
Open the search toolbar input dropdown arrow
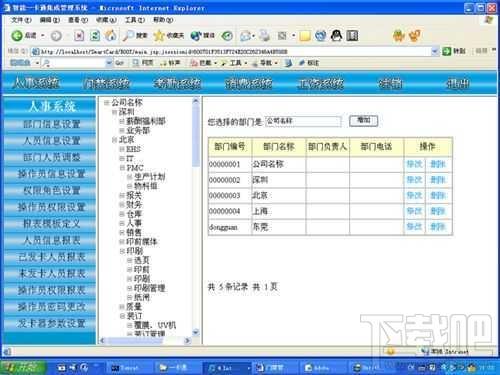[x=109, y=63]
